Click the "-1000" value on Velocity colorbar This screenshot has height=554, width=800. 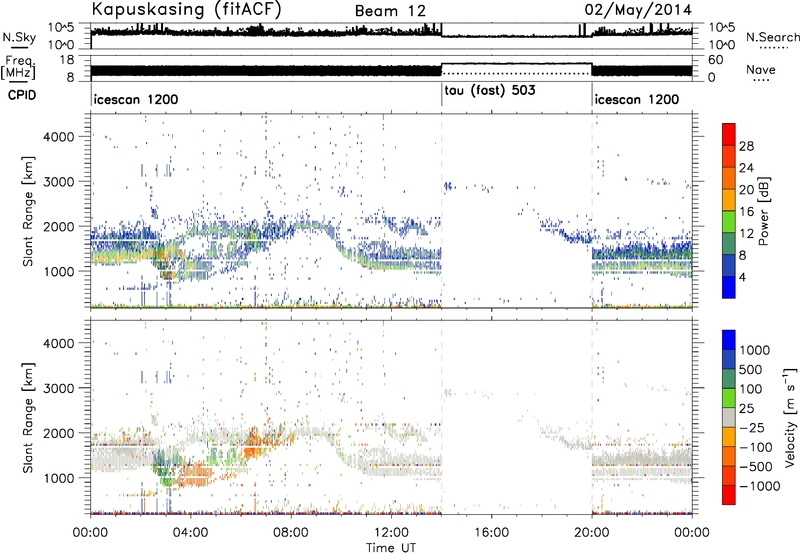pos(759,486)
